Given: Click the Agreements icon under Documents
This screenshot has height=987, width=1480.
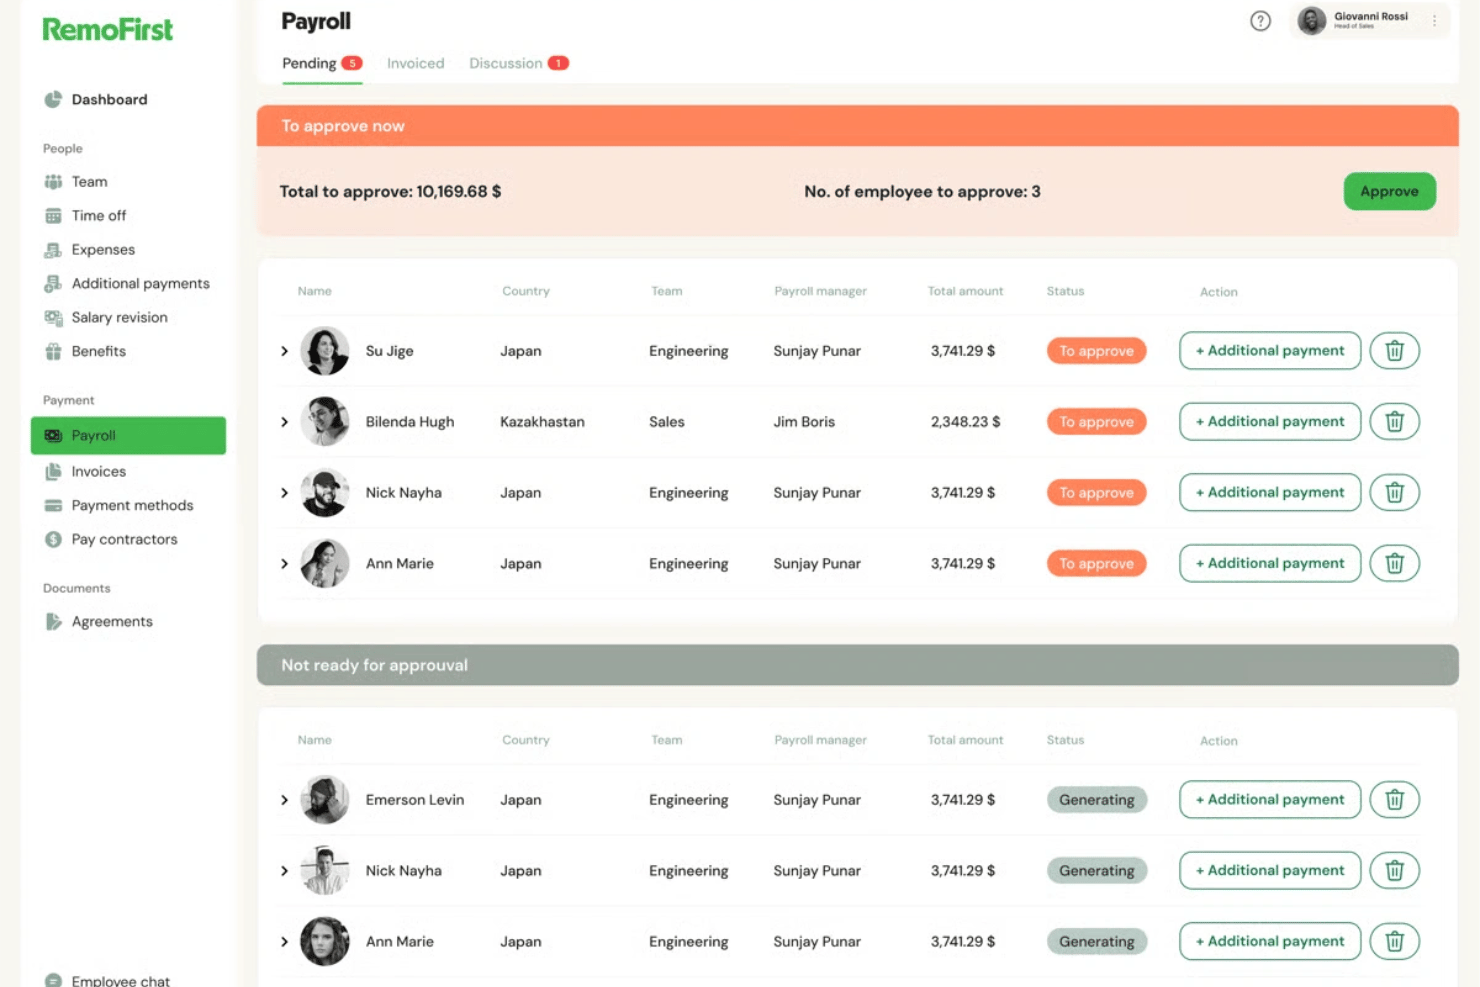Looking at the screenshot, I should tap(53, 622).
